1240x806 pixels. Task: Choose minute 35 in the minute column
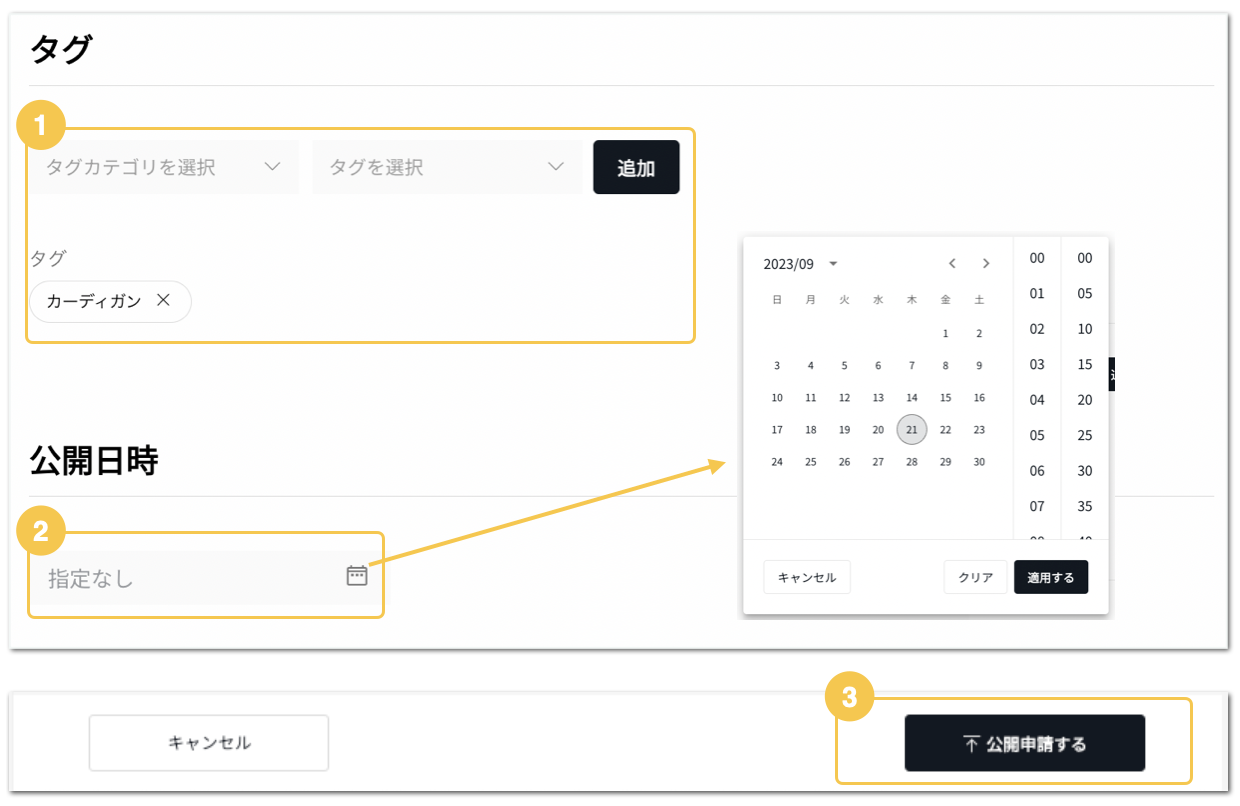point(1085,506)
